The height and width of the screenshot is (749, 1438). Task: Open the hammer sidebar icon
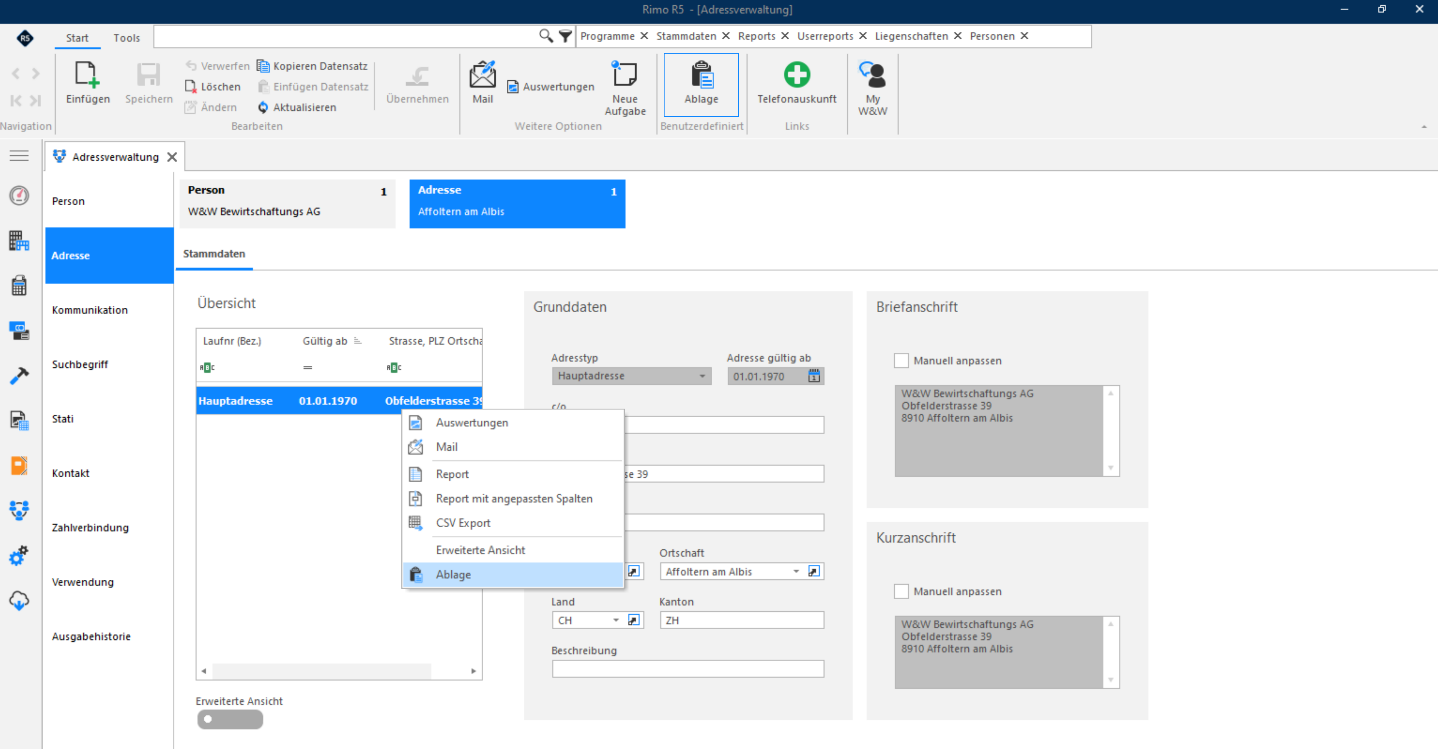19,375
